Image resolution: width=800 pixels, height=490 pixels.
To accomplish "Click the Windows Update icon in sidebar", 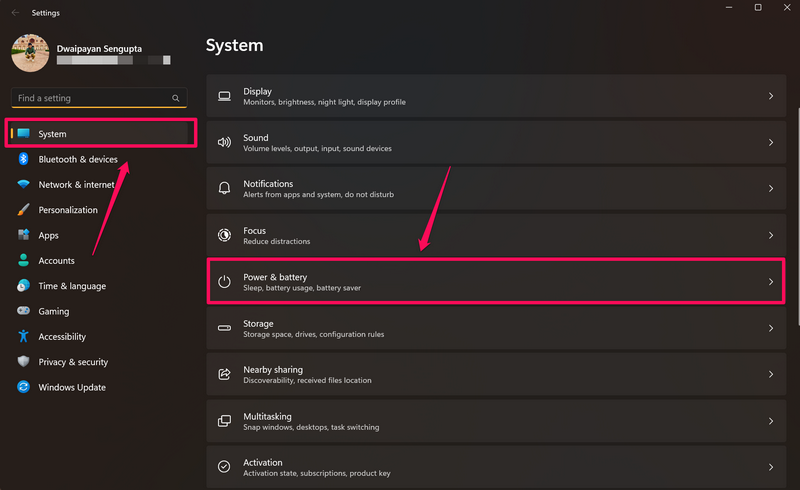I will [22, 387].
